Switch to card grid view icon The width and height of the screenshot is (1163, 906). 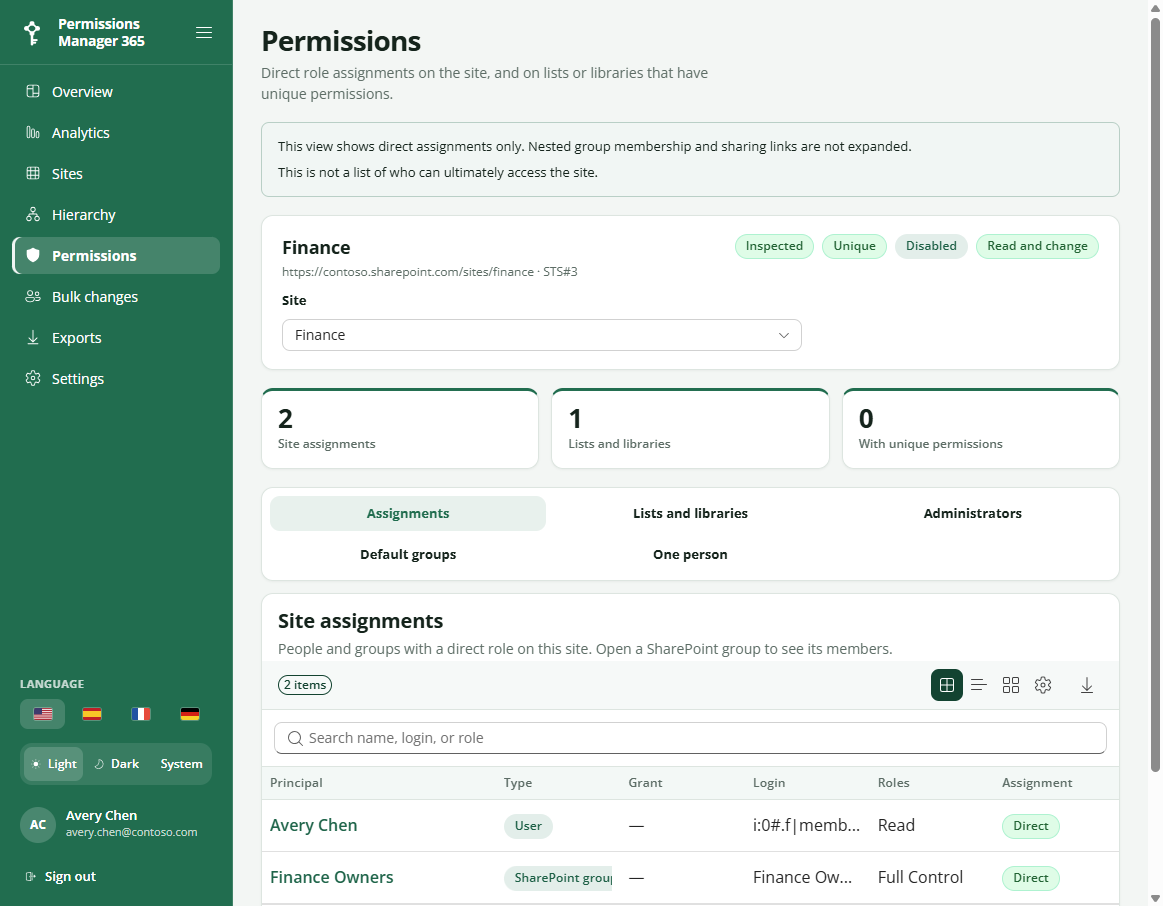click(1011, 685)
